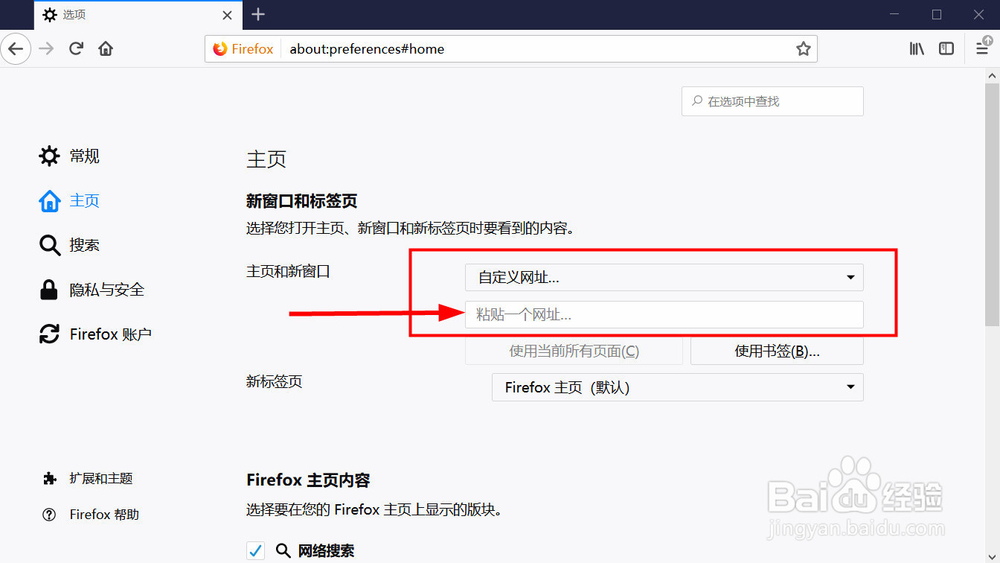Click the 网络搜索 magnifier label

tap(315, 550)
